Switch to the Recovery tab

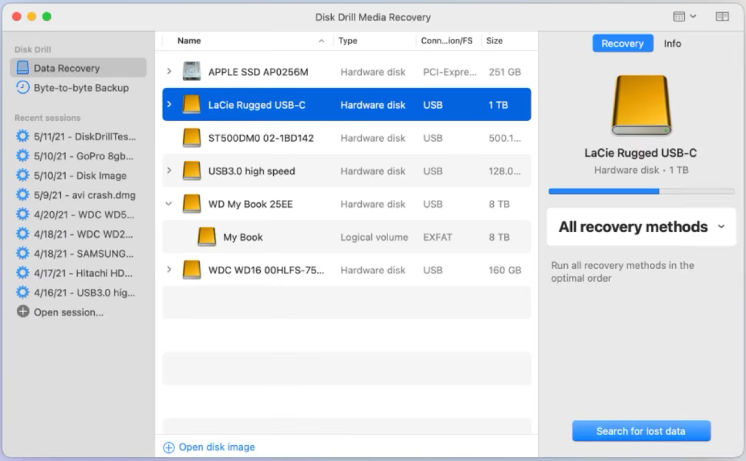pos(622,43)
